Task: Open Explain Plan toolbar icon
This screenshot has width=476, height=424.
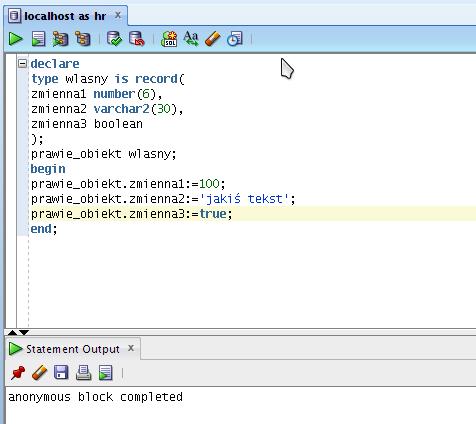Action: coord(60,39)
